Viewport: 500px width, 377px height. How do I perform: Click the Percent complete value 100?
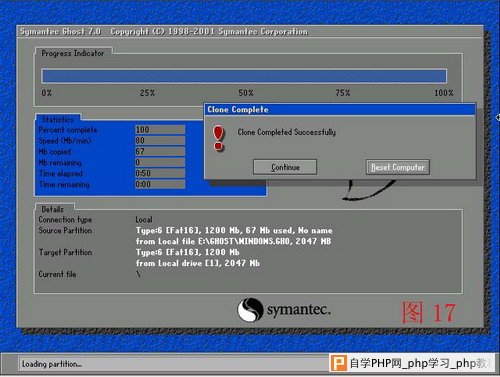coord(160,130)
